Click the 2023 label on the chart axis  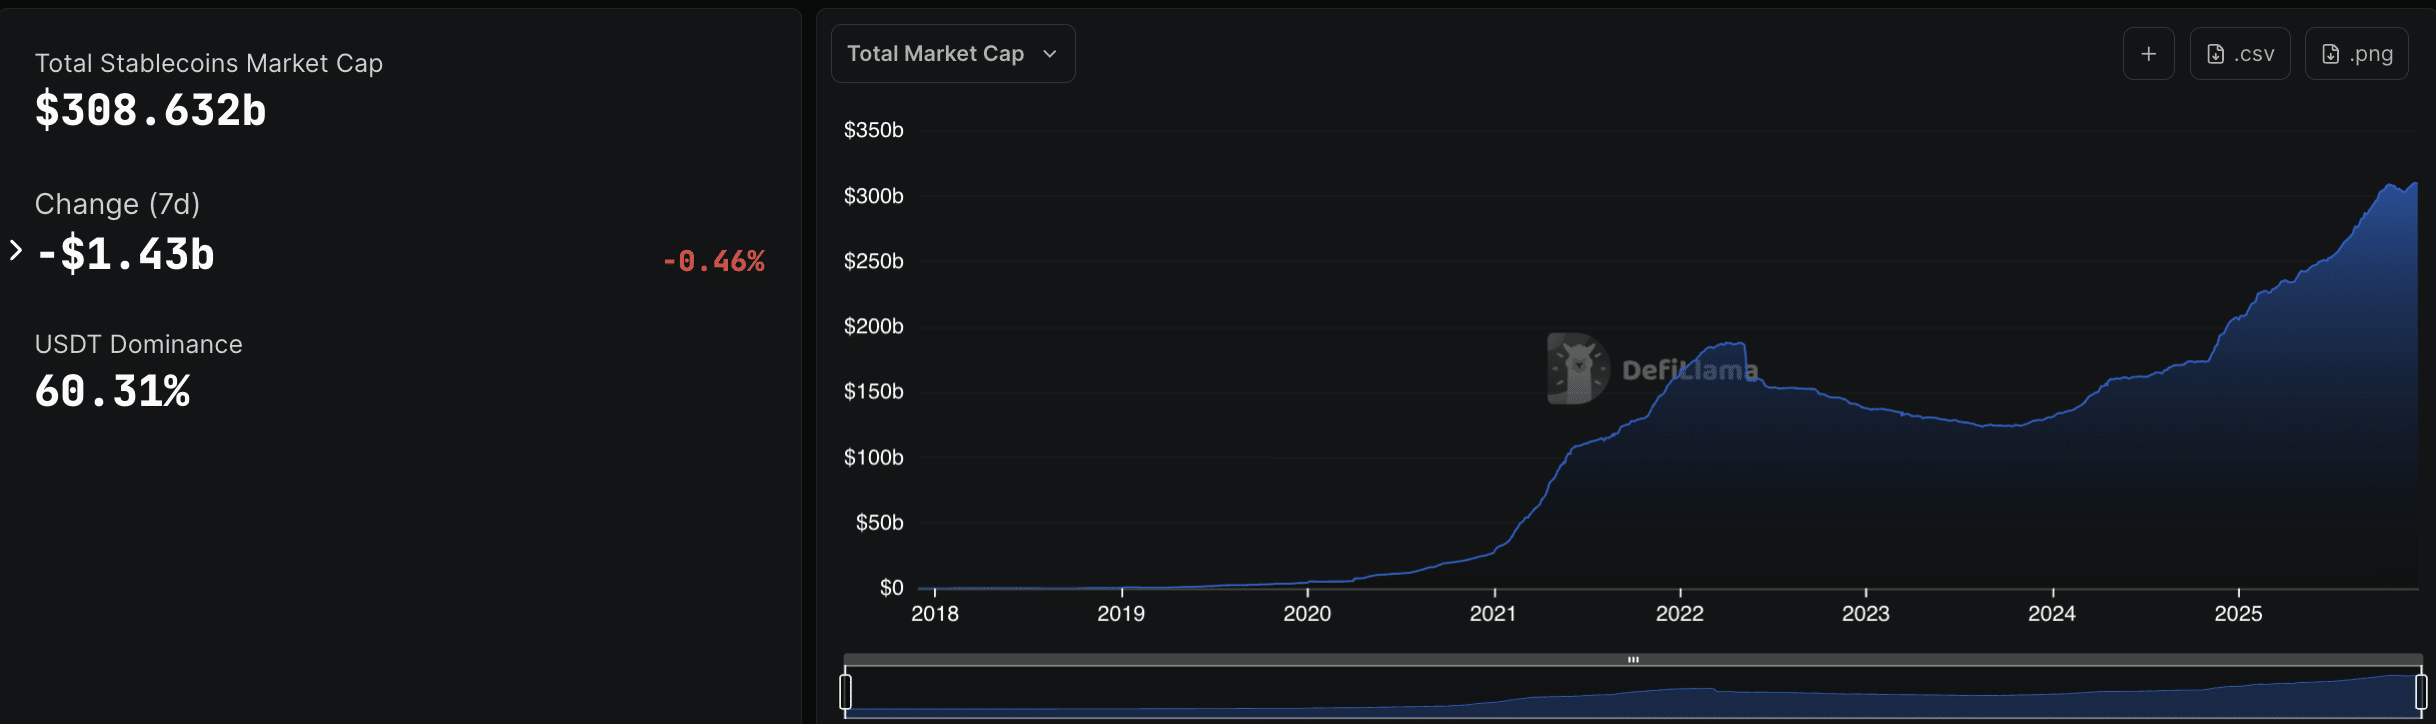pos(1866,614)
